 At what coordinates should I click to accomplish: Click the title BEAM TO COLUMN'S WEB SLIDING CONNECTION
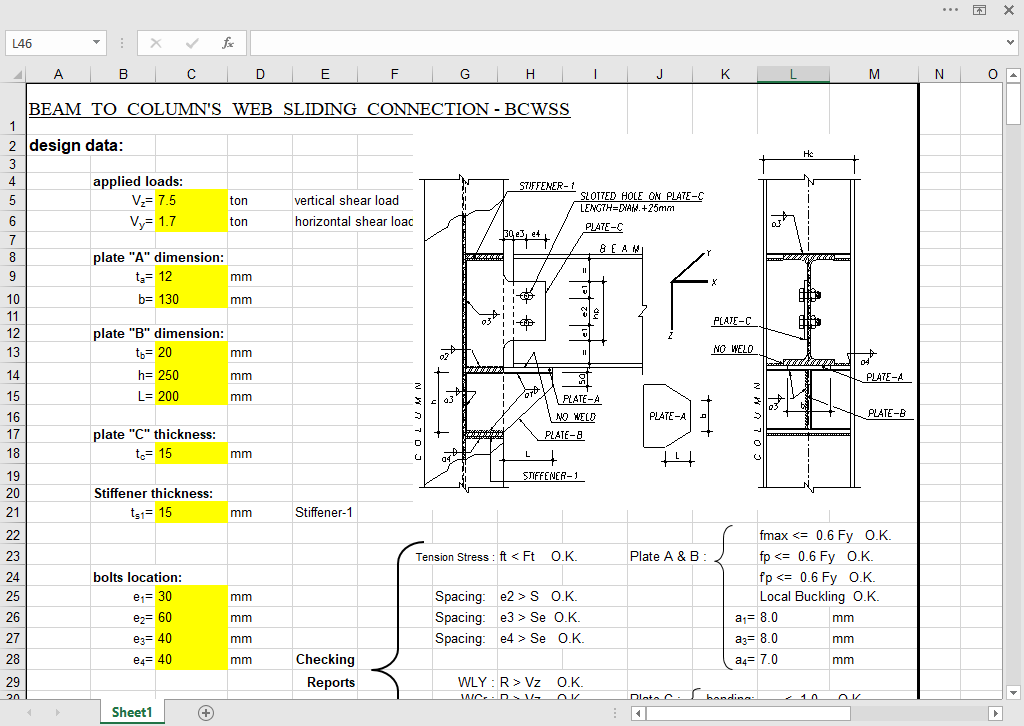(299, 109)
